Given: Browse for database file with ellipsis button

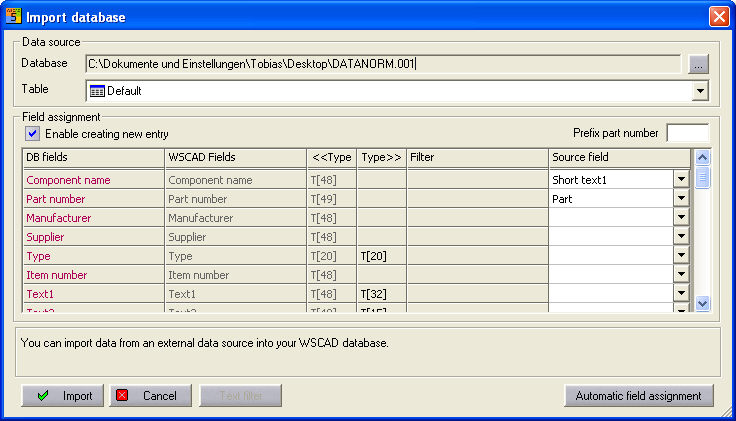Looking at the screenshot, I should click(x=698, y=64).
